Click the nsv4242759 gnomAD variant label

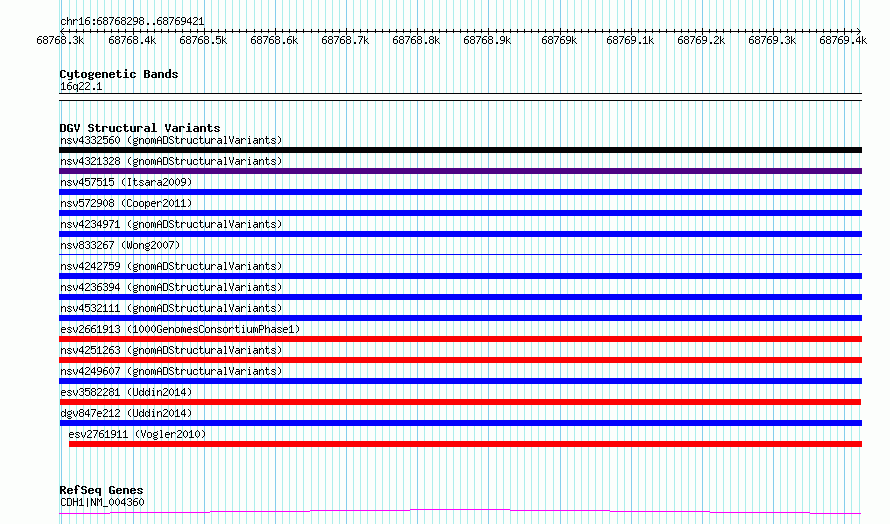[x=171, y=266]
